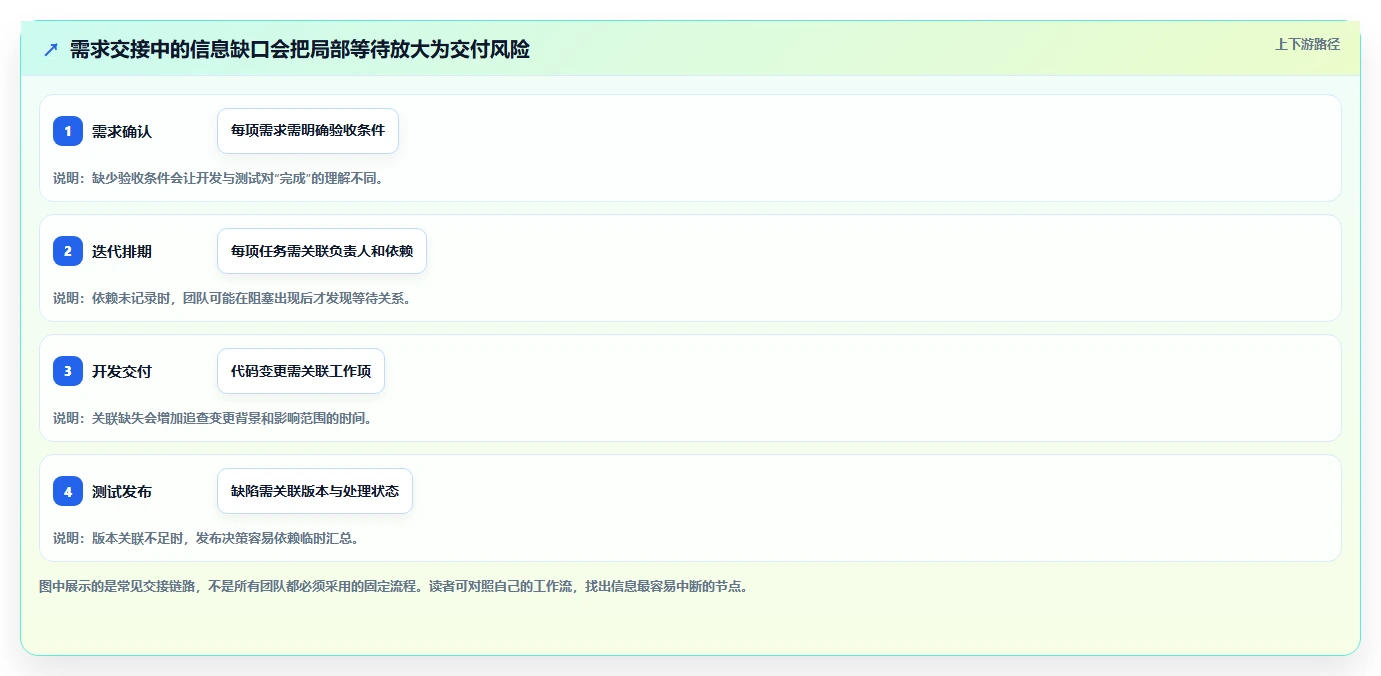The image size is (1381, 676).
Task: Click the 每项需求需明确验收条件 chip
Action: 308,131
